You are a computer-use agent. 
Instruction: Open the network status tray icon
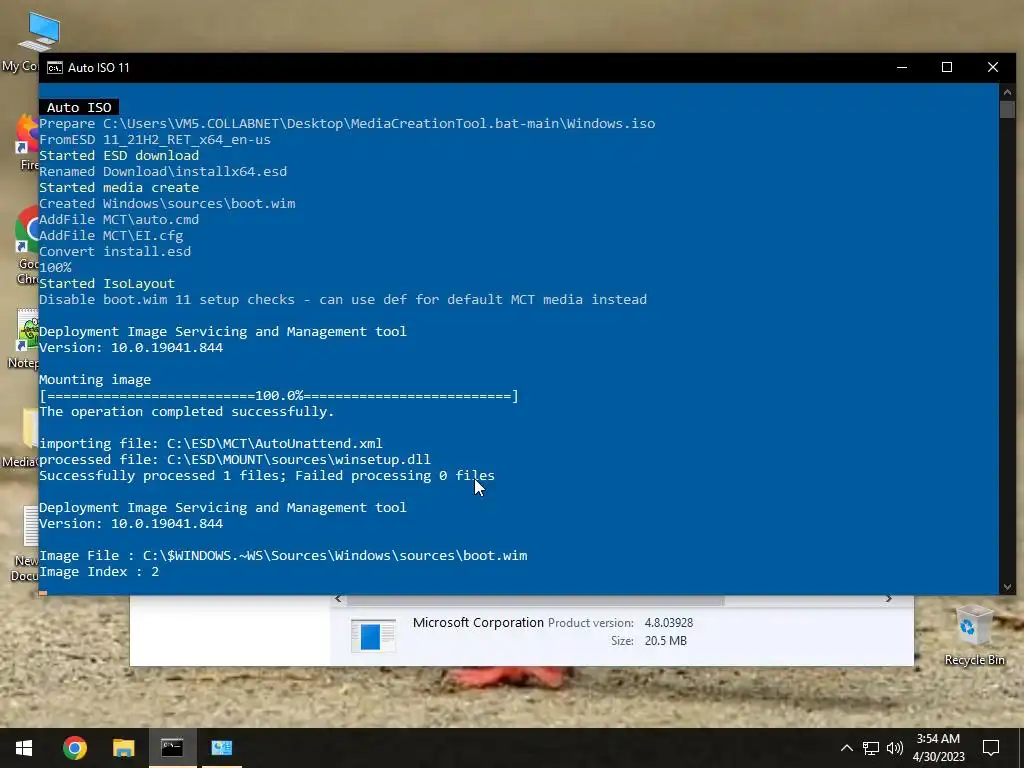tap(871, 748)
